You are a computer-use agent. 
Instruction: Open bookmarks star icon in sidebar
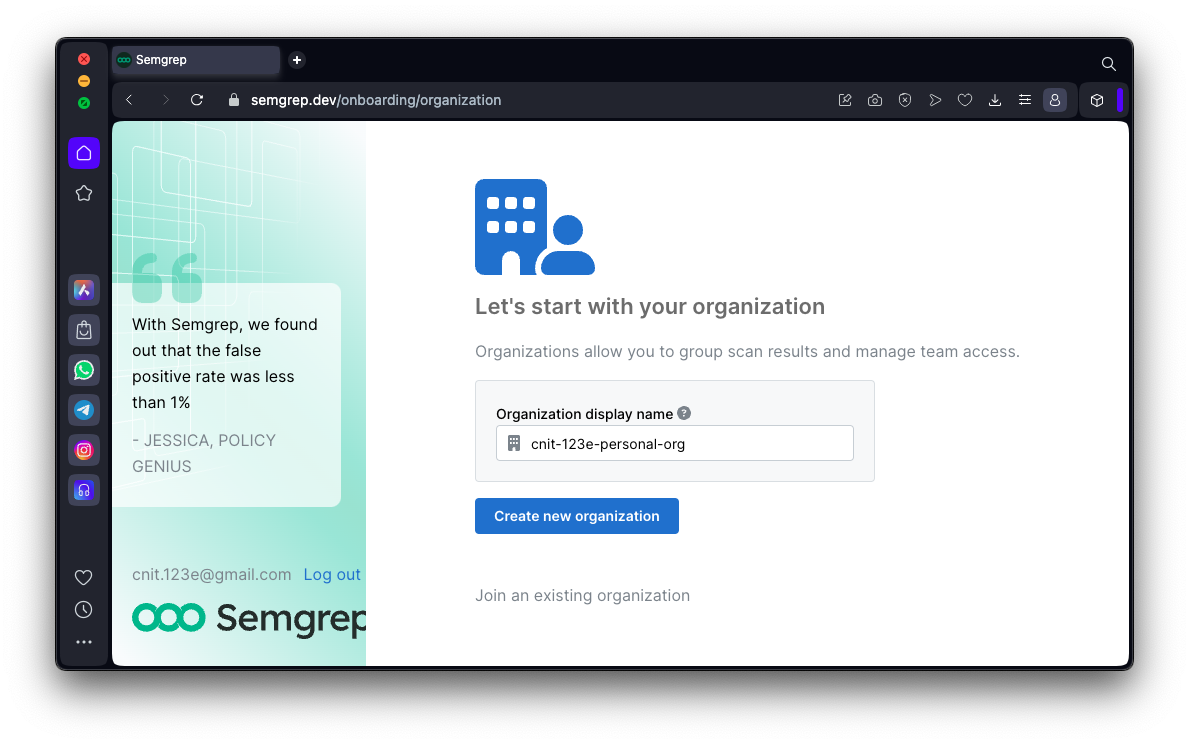(x=83, y=193)
